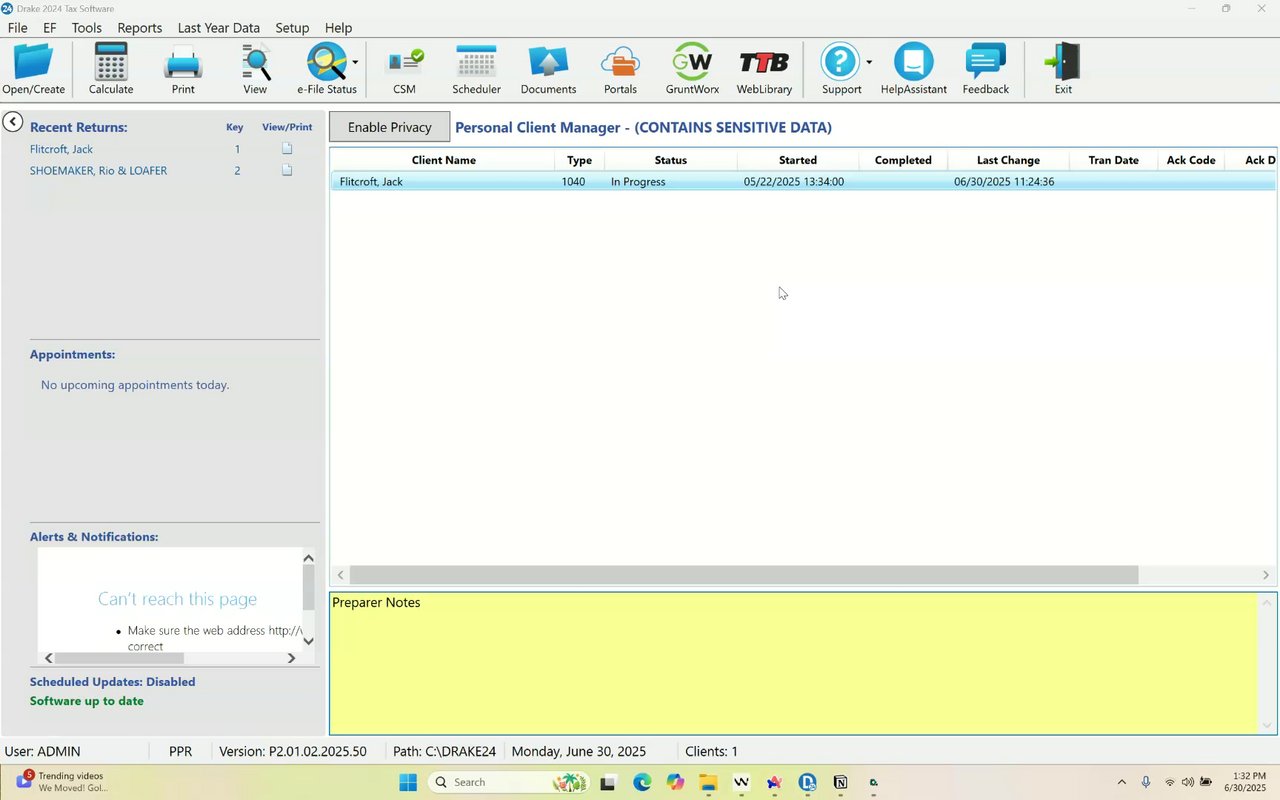1280x800 pixels.
Task: Open the Help menu
Action: point(338,28)
